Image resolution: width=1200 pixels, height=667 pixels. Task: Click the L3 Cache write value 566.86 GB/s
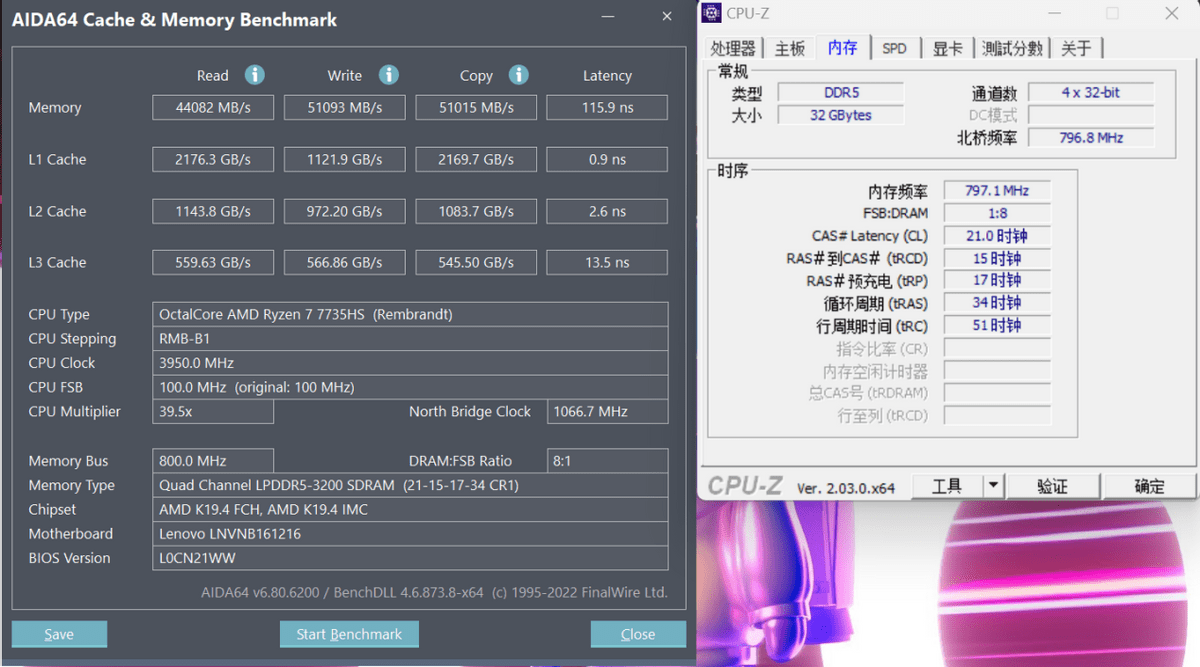coord(345,262)
